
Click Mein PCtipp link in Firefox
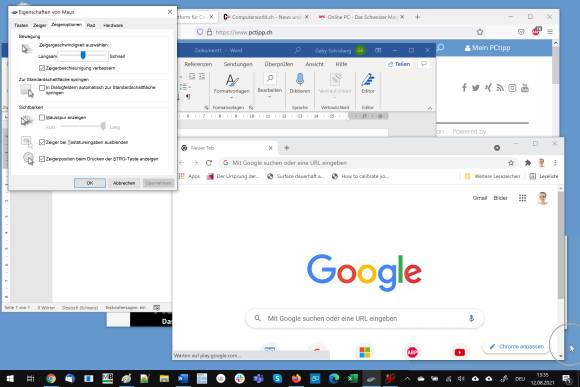[487, 48]
